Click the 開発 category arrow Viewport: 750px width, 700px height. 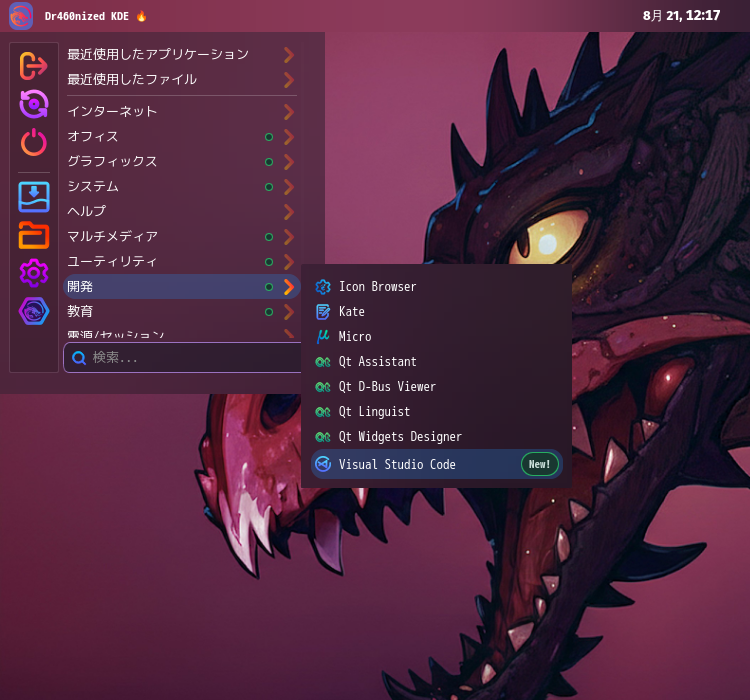pyautogui.click(x=288, y=287)
